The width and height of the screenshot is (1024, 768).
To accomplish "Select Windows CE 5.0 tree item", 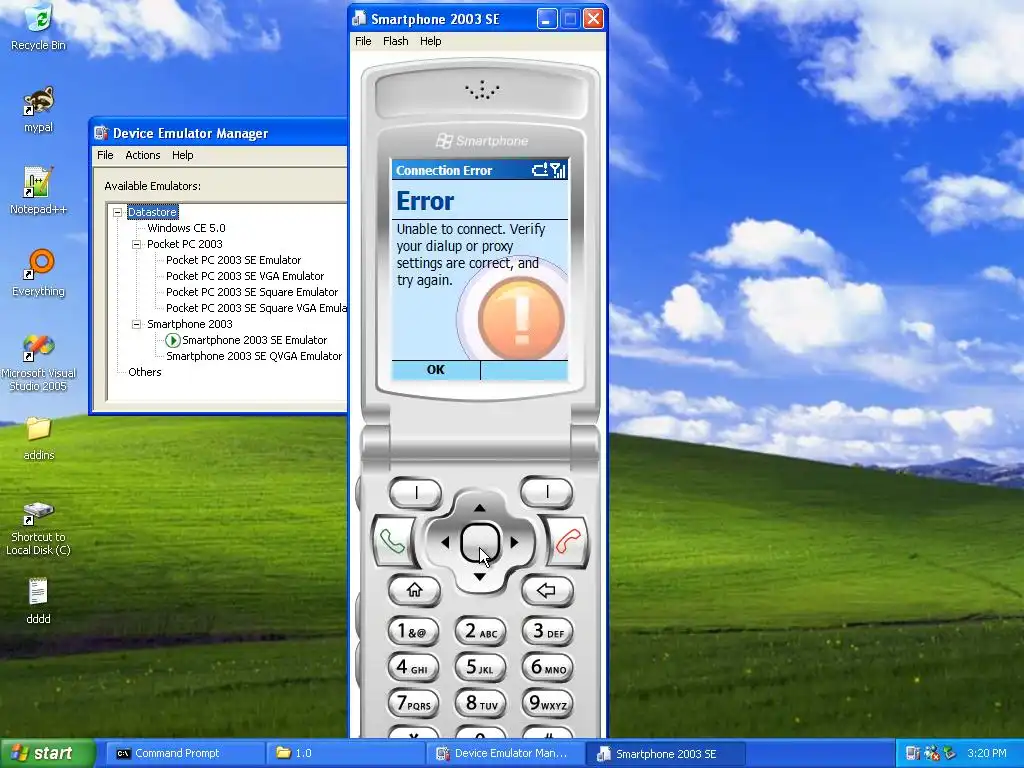I will [x=186, y=228].
